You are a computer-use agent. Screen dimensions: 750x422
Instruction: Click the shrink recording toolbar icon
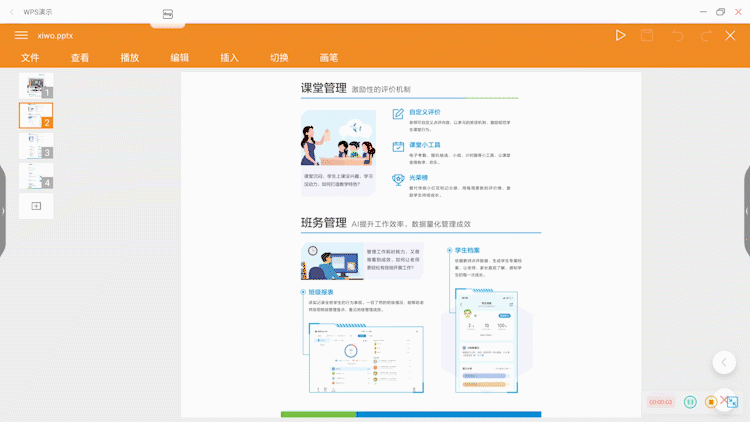coord(731,401)
